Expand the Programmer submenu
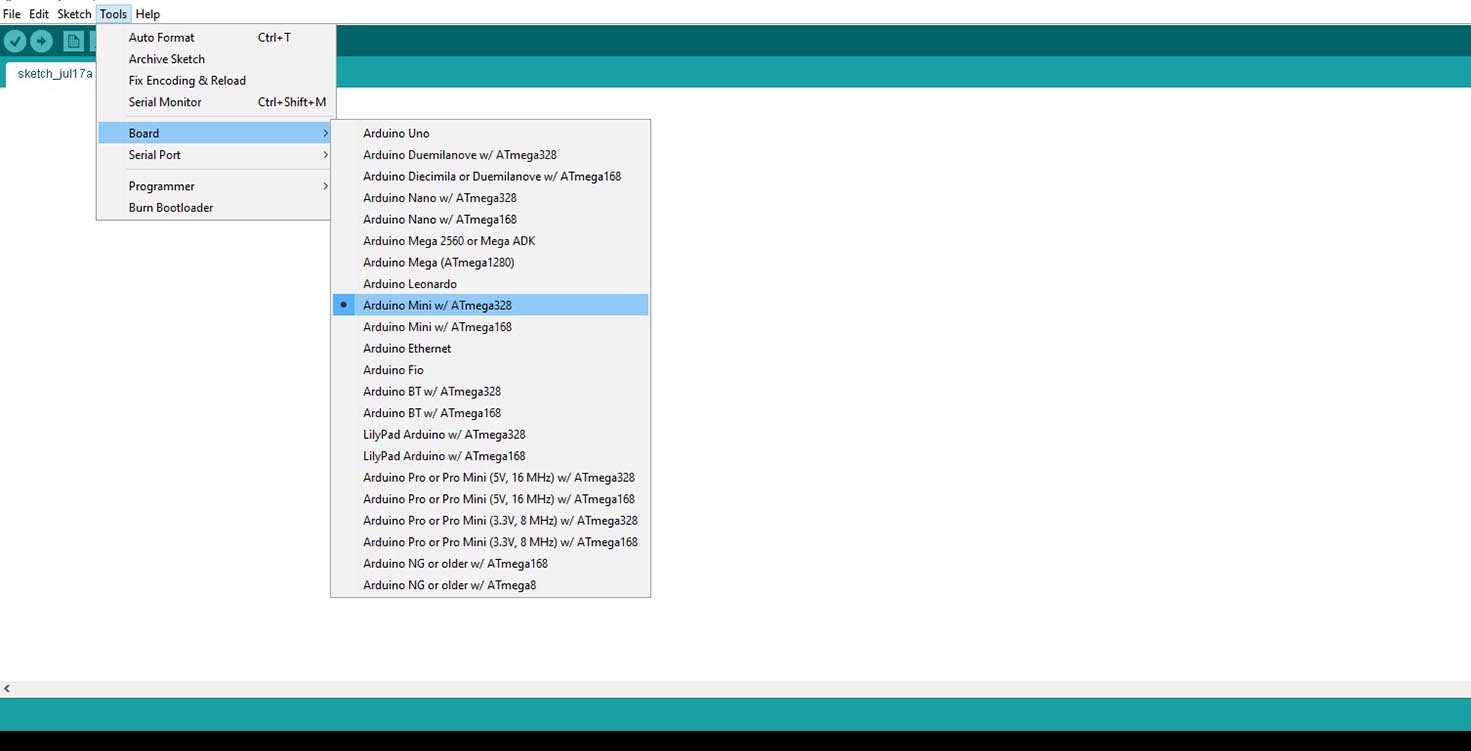The width and height of the screenshot is (1471, 751). (216, 186)
